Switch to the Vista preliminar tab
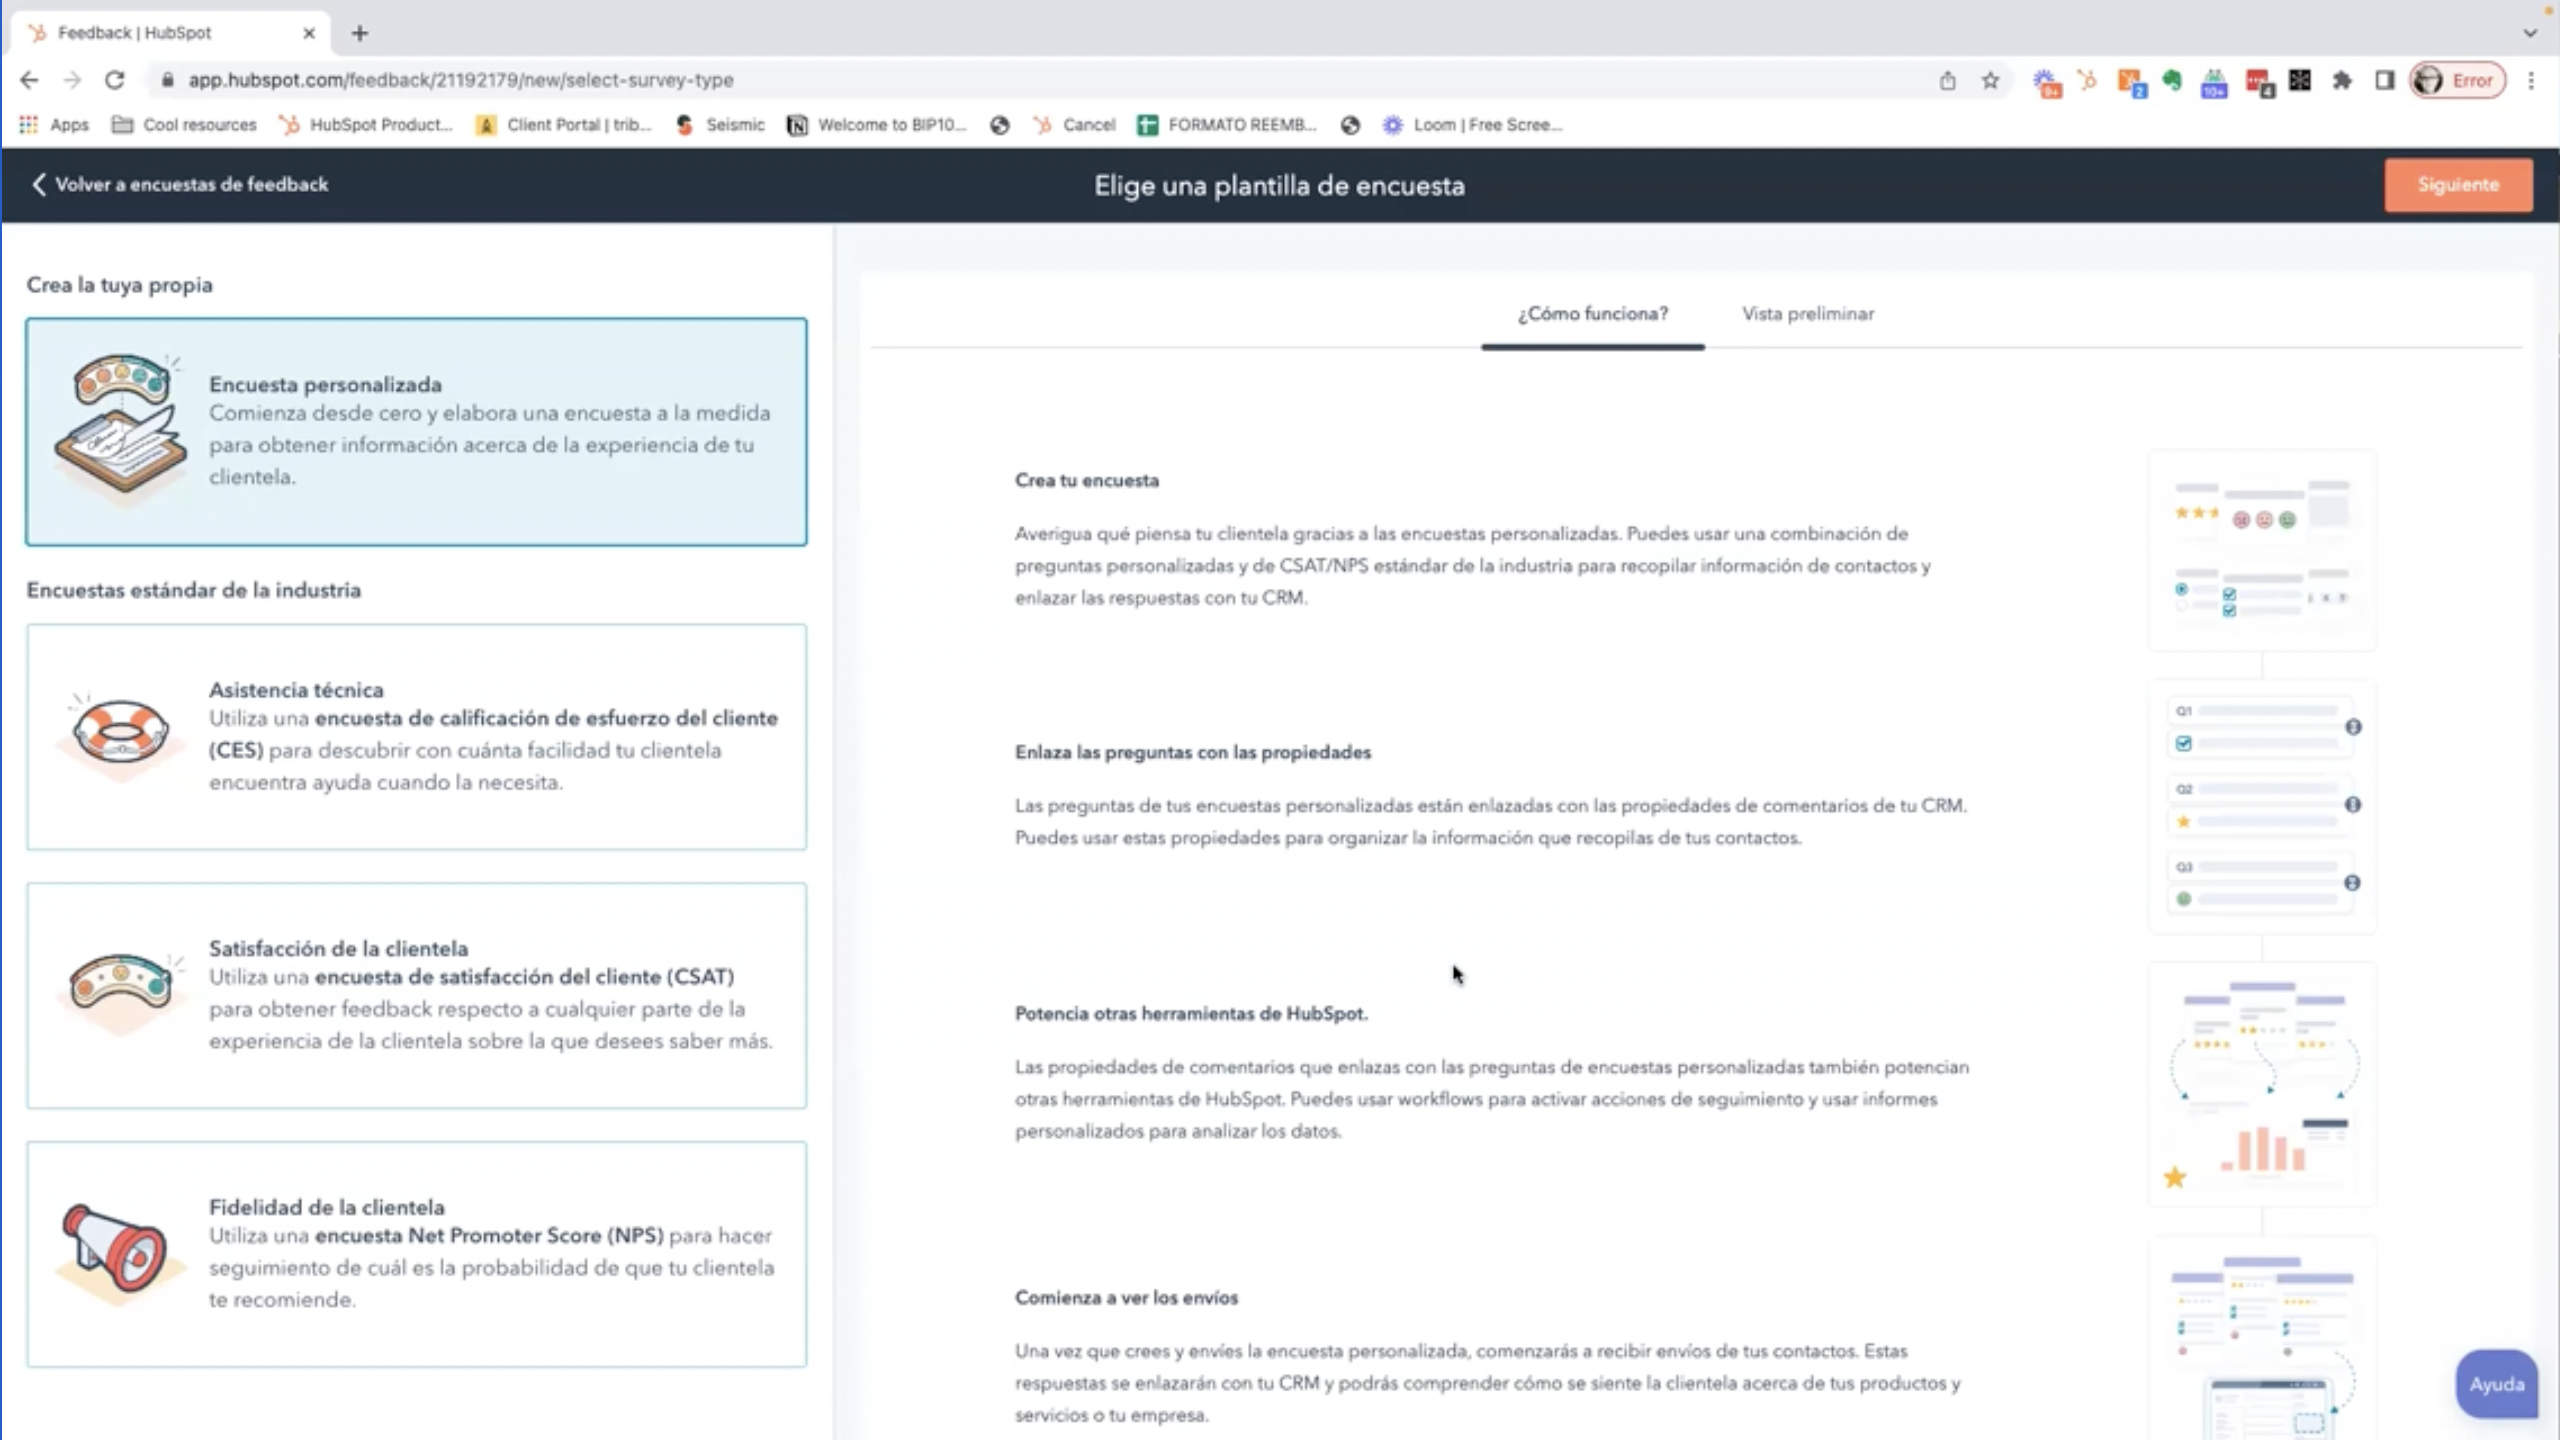This screenshot has height=1440, width=2560. [x=1807, y=314]
